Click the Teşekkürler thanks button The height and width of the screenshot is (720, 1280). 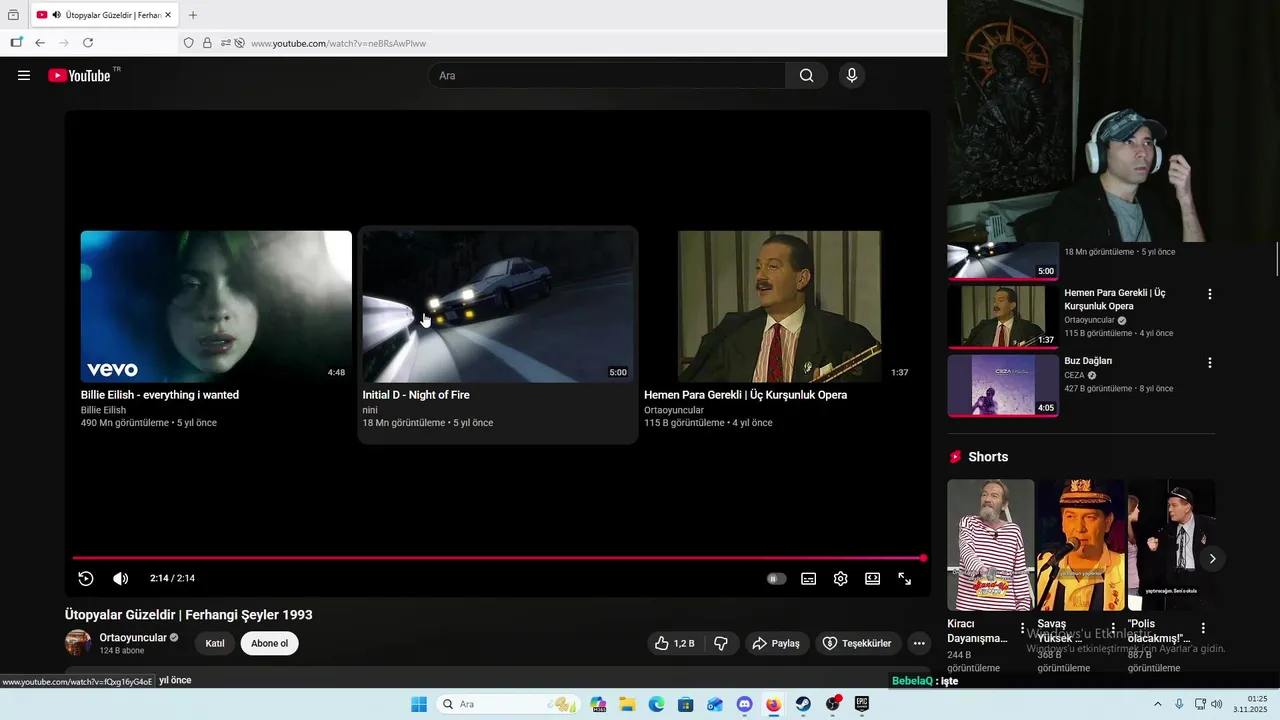pyautogui.click(x=858, y=643)
